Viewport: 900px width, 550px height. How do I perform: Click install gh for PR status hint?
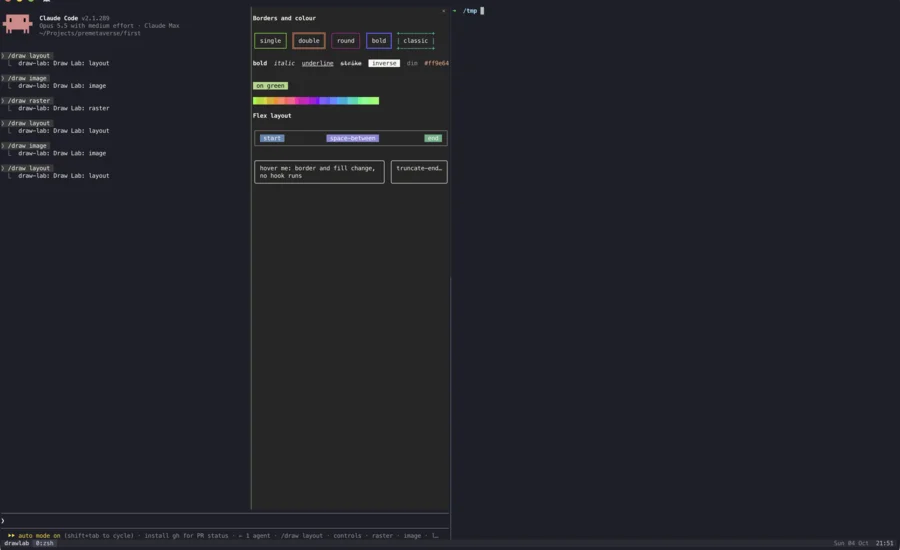(x=186, y=536)
